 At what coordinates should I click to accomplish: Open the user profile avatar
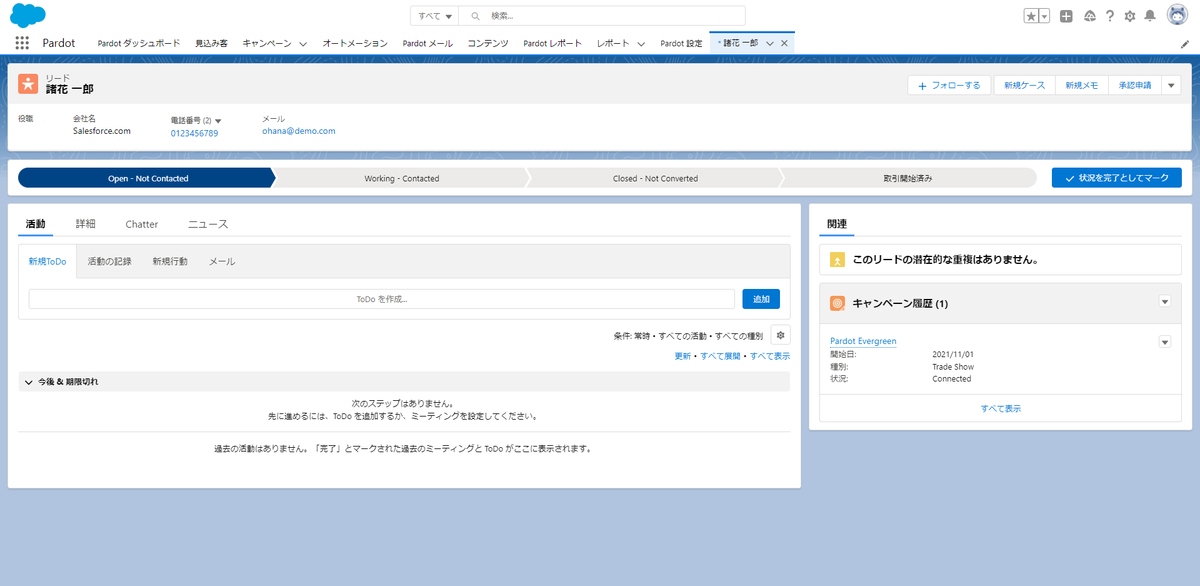[1176, 16]
